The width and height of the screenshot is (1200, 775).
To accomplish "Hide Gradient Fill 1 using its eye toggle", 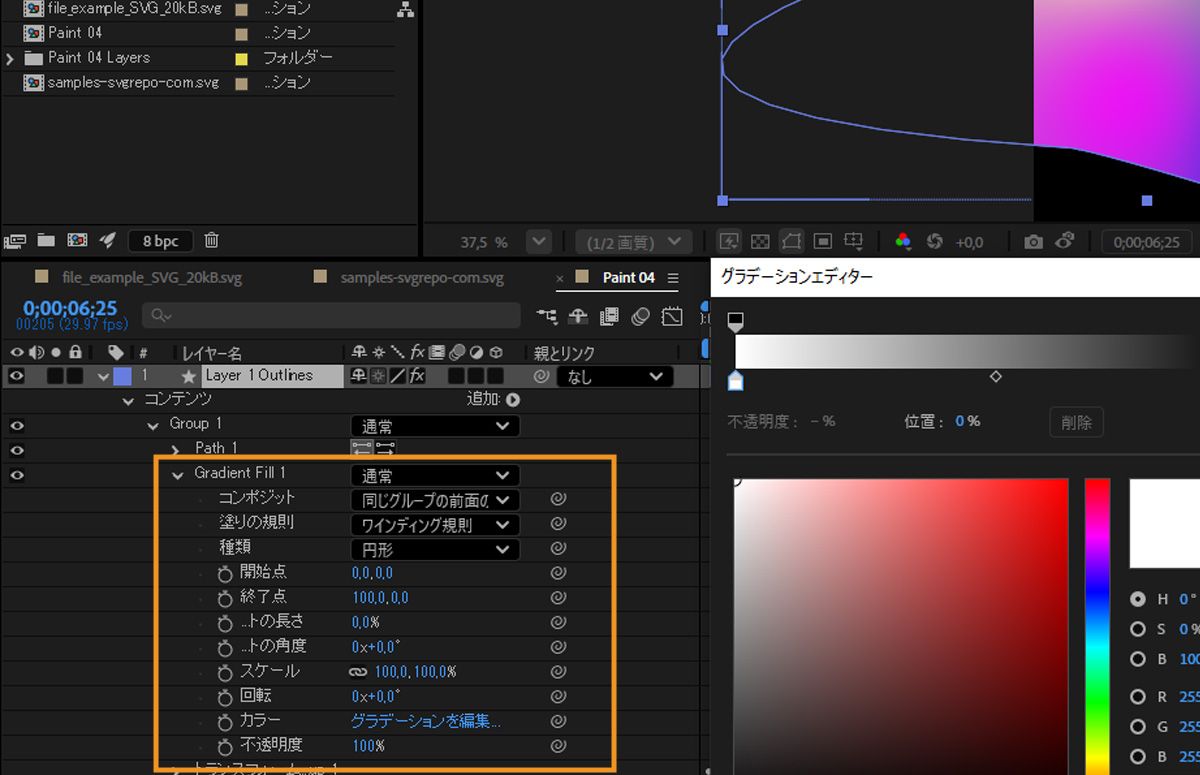I will 16,475.
